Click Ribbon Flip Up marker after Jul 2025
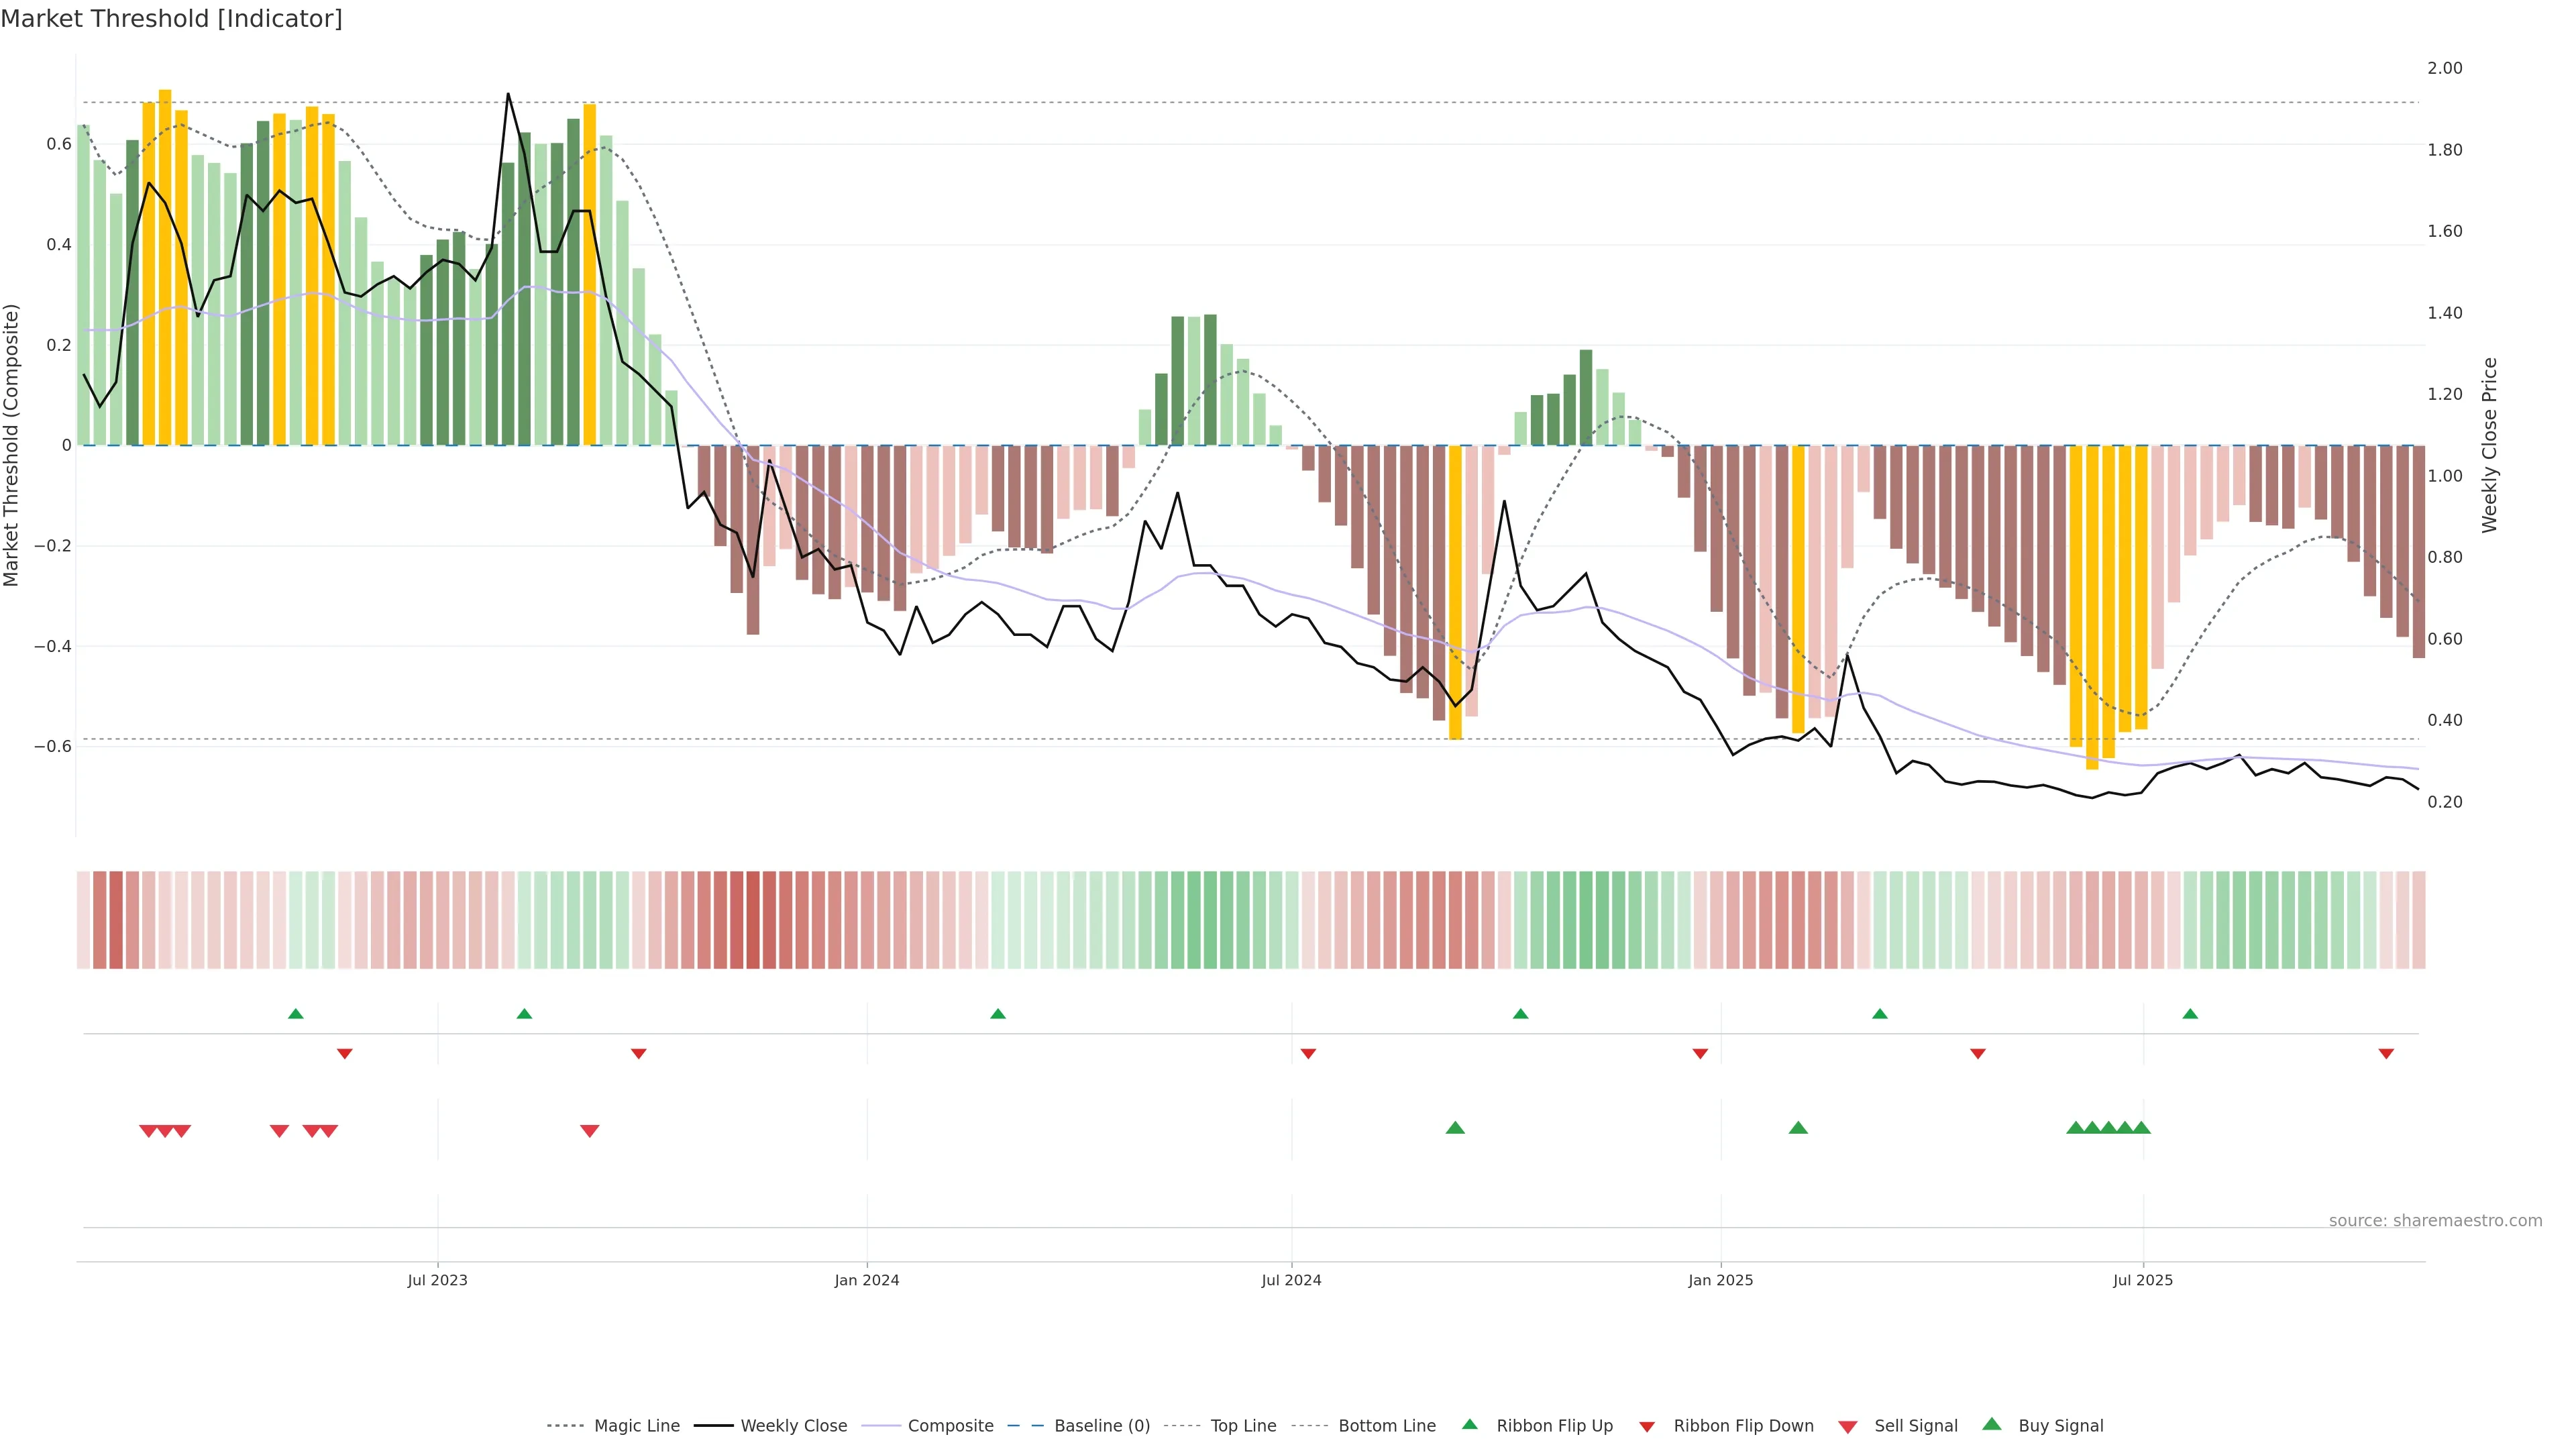The height and width of the screenshot is (1449, 2576). (x=2190, y=1014)
